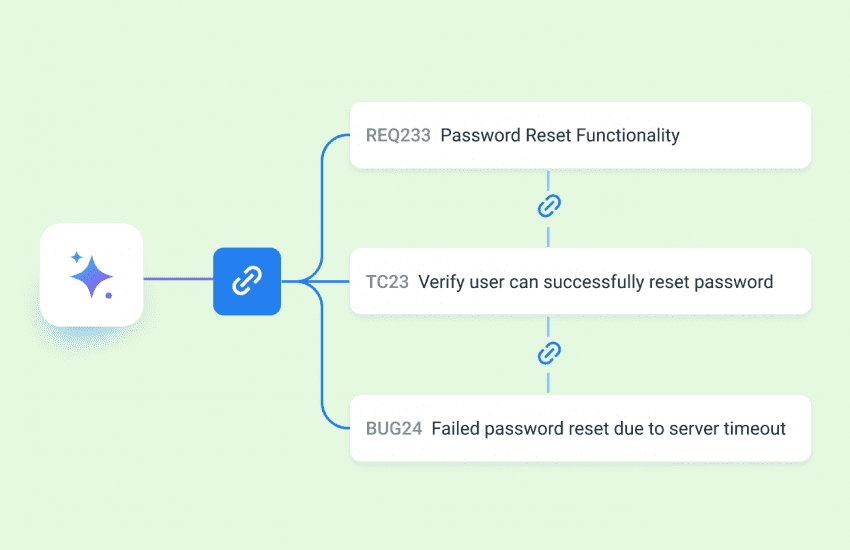Select the BUG24 defect ID label
This screenshot has height=550, width=850.
coord(394,429)
